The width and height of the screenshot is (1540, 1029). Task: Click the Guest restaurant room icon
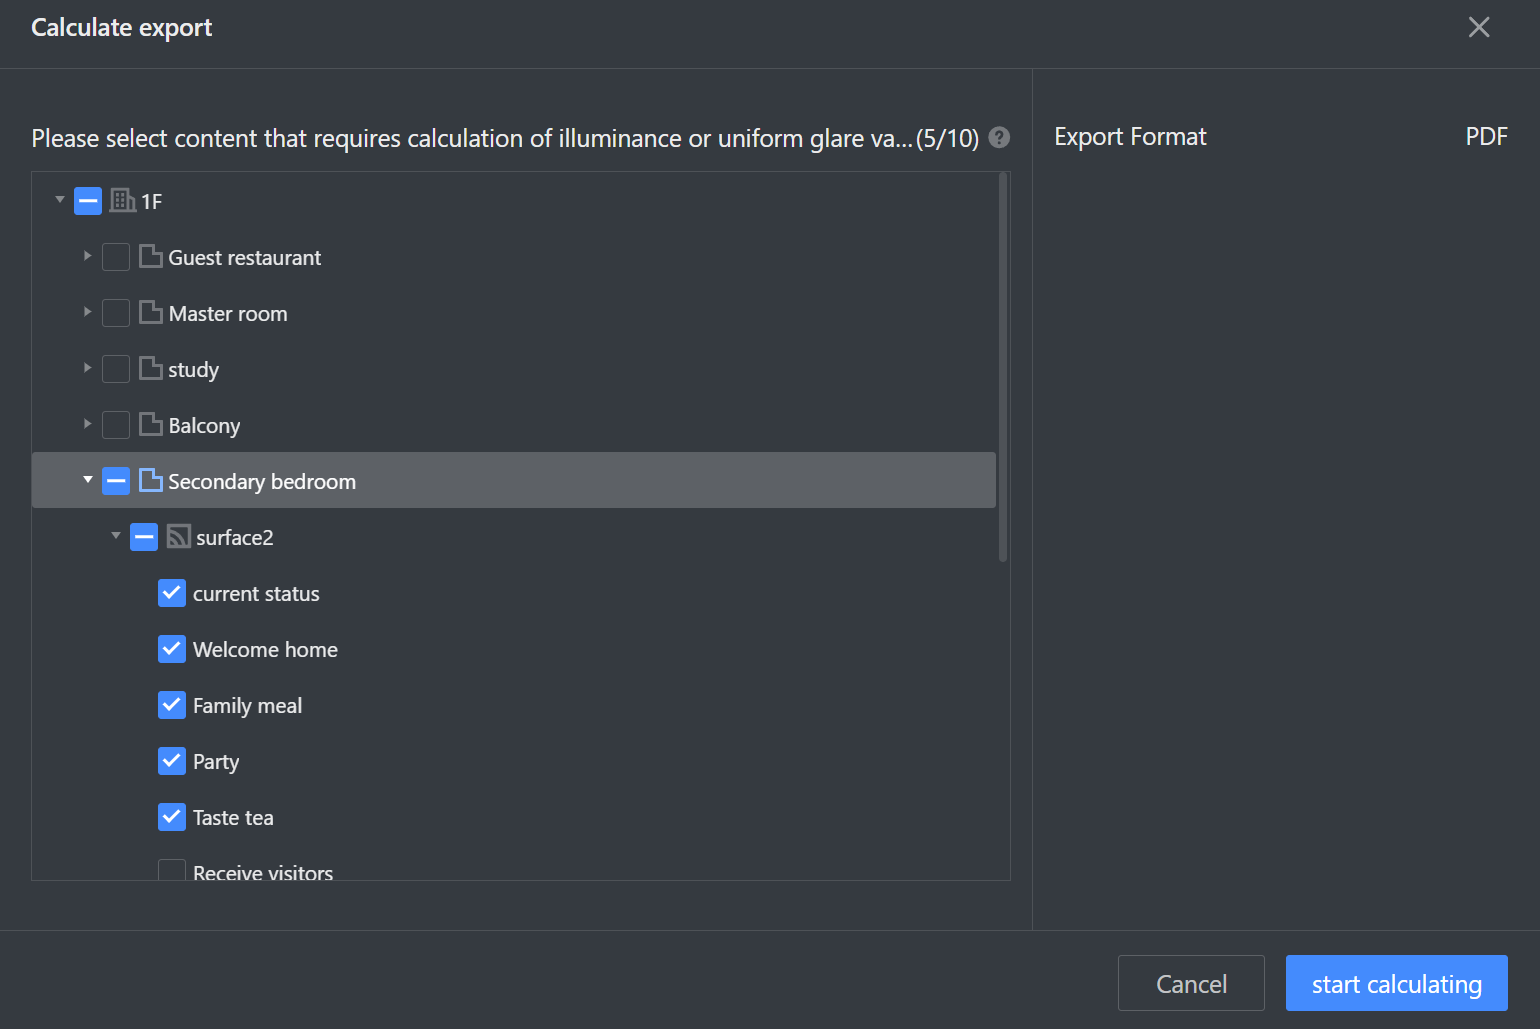[x=151, y=257]
